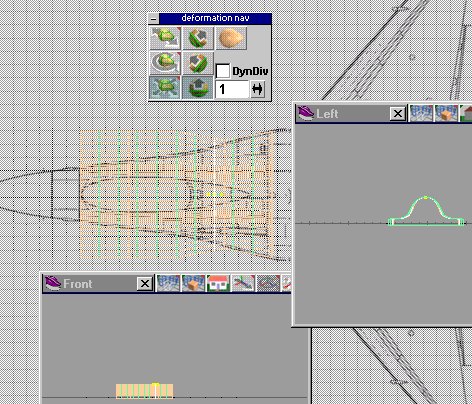Click the axes icon in the Front view toolbar
This screenshot has height=404, width=472.
click(x=243, y=284)
